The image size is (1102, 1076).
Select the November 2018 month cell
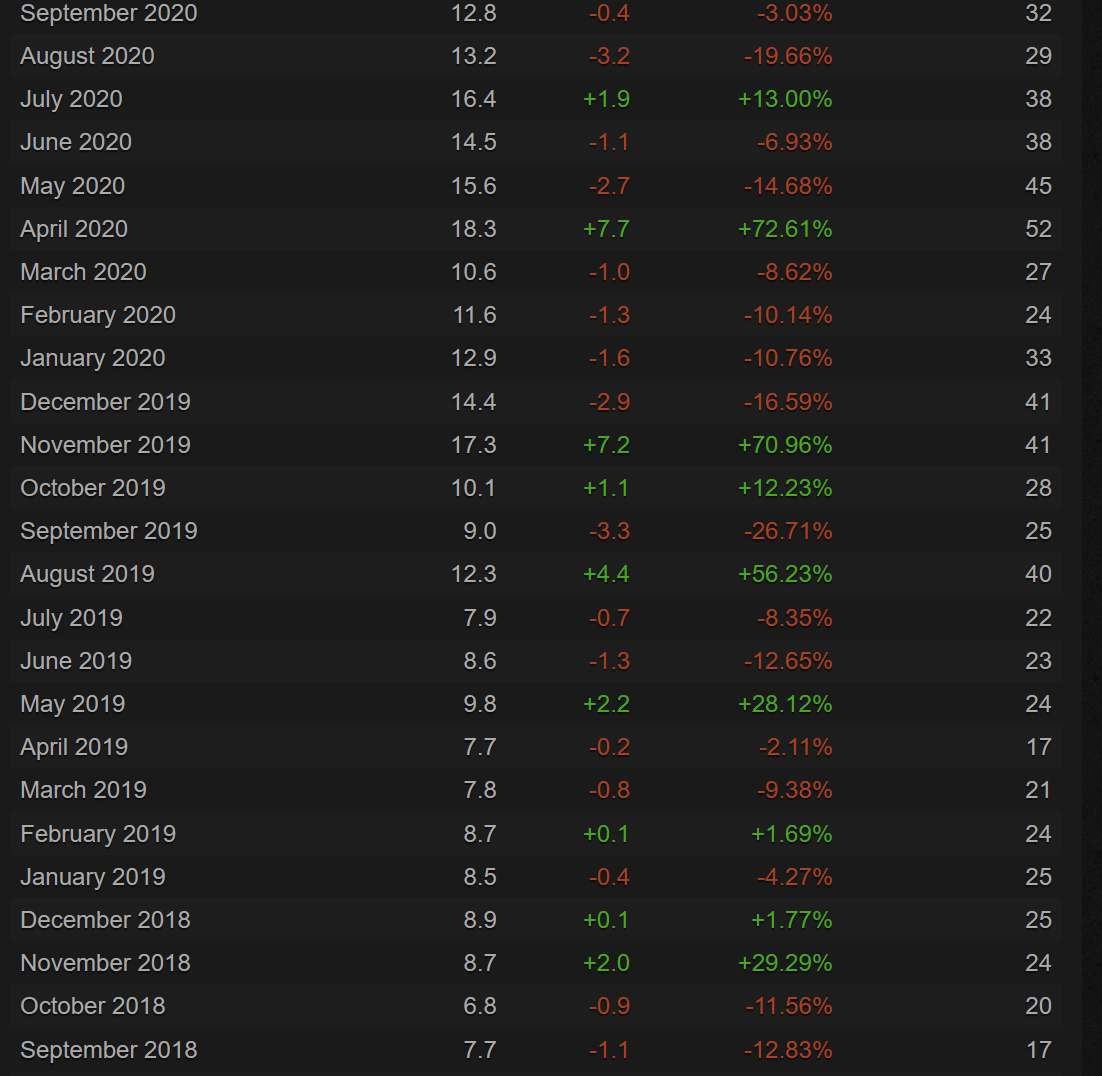pyautogui.click(x=105, y=963)
